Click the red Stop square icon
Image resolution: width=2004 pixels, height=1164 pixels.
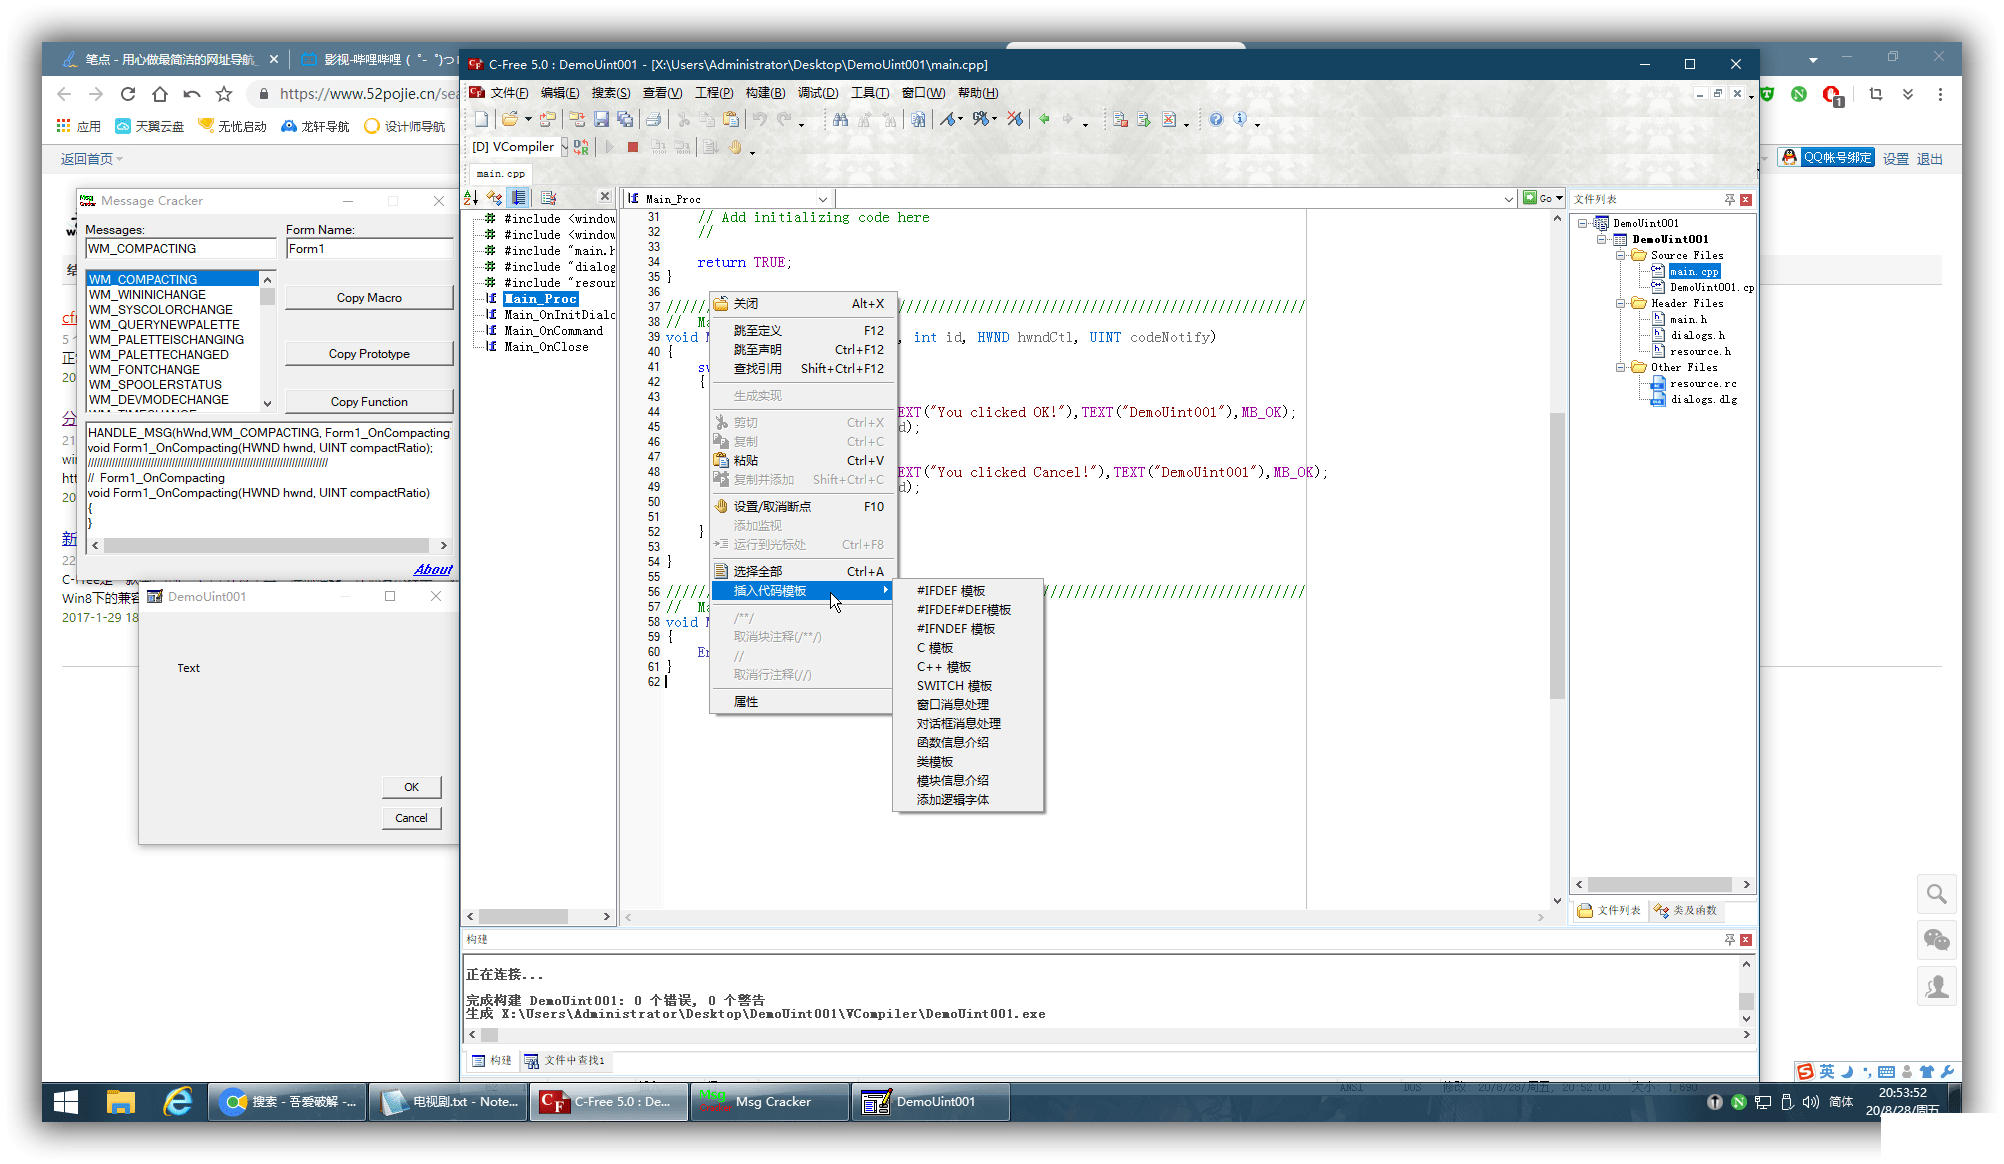633,147
